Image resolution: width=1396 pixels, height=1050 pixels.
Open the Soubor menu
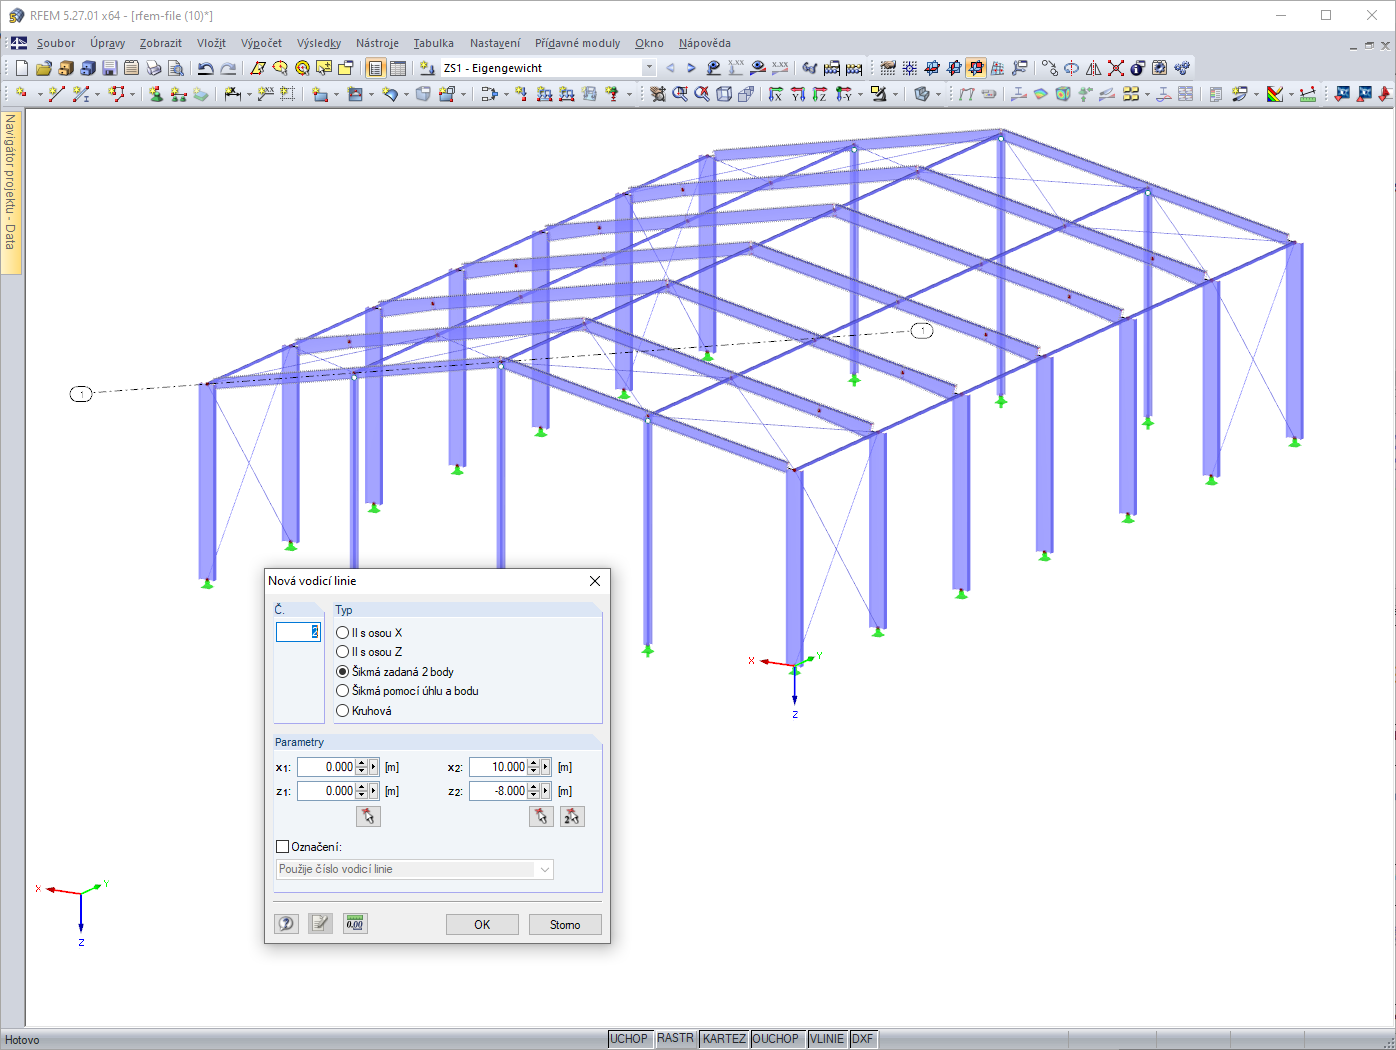[x=56, y=43]
